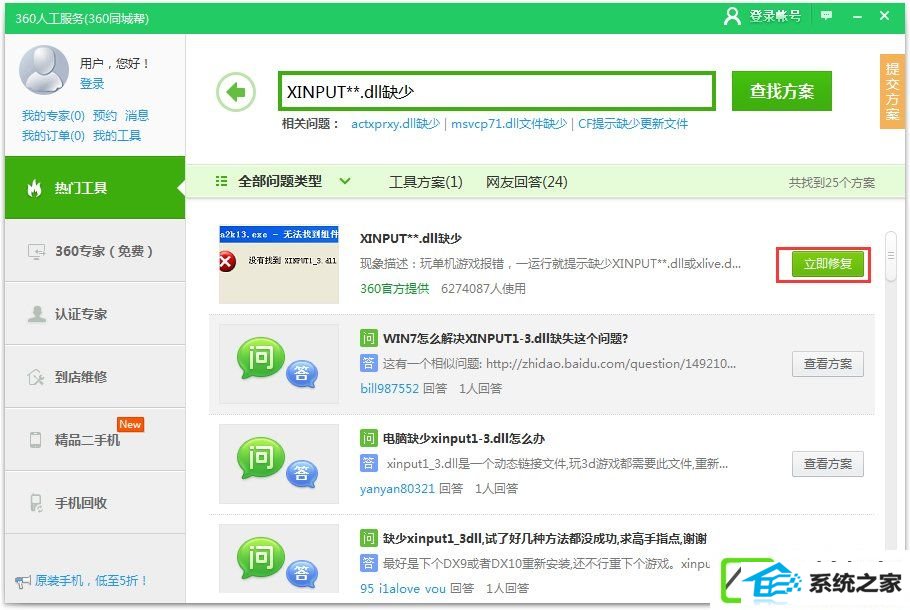The height and width of the screenshot is (610, 910).
Task: Open the 预约 link
Action: coord(104,115)
